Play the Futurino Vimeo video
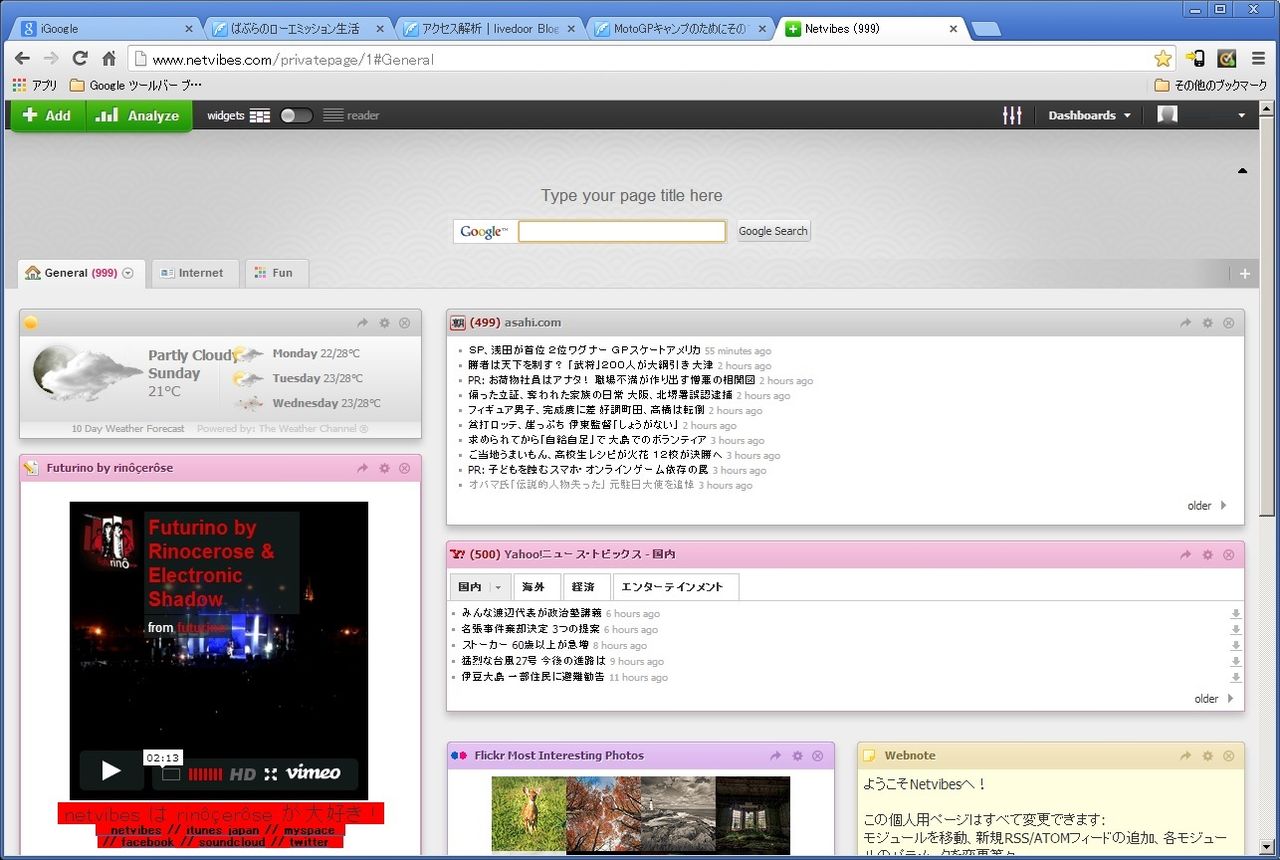 click(x=111, y=771)
